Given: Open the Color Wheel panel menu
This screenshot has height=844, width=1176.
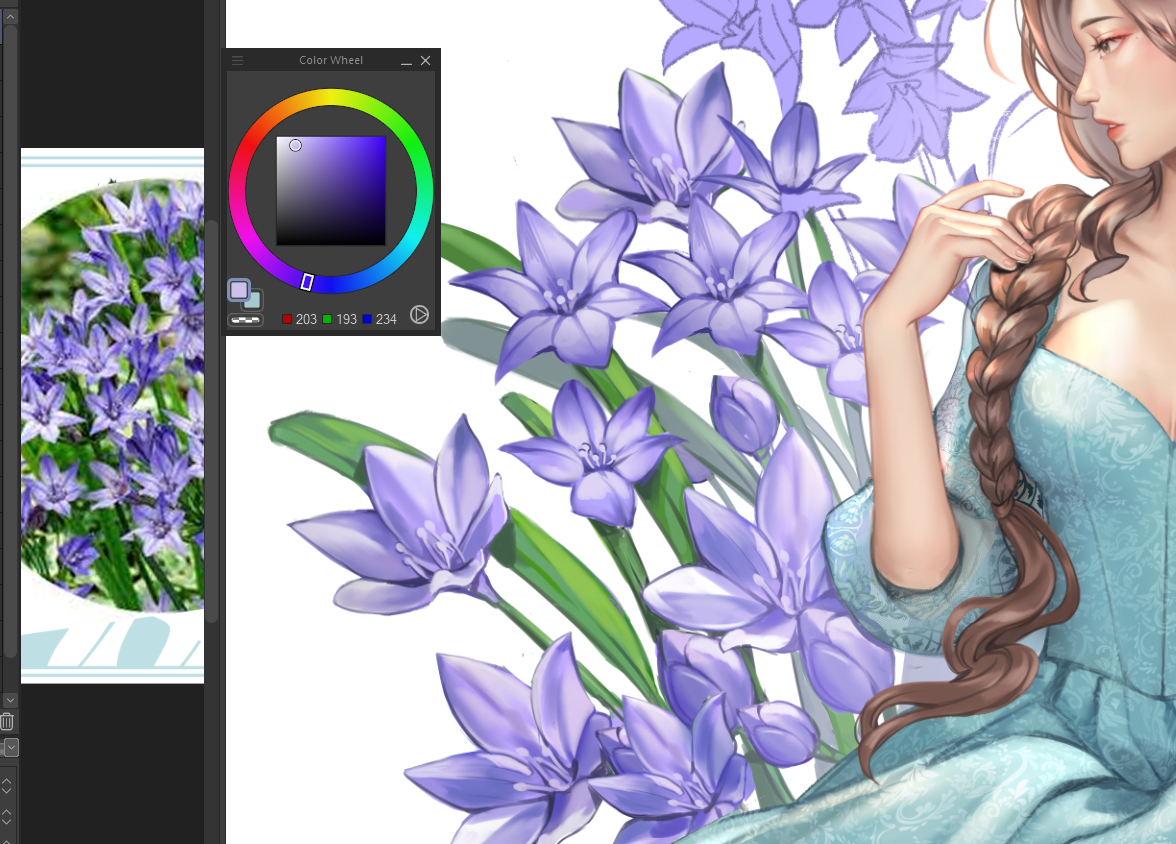Looking at the screenshot, I should coord(238,61).
